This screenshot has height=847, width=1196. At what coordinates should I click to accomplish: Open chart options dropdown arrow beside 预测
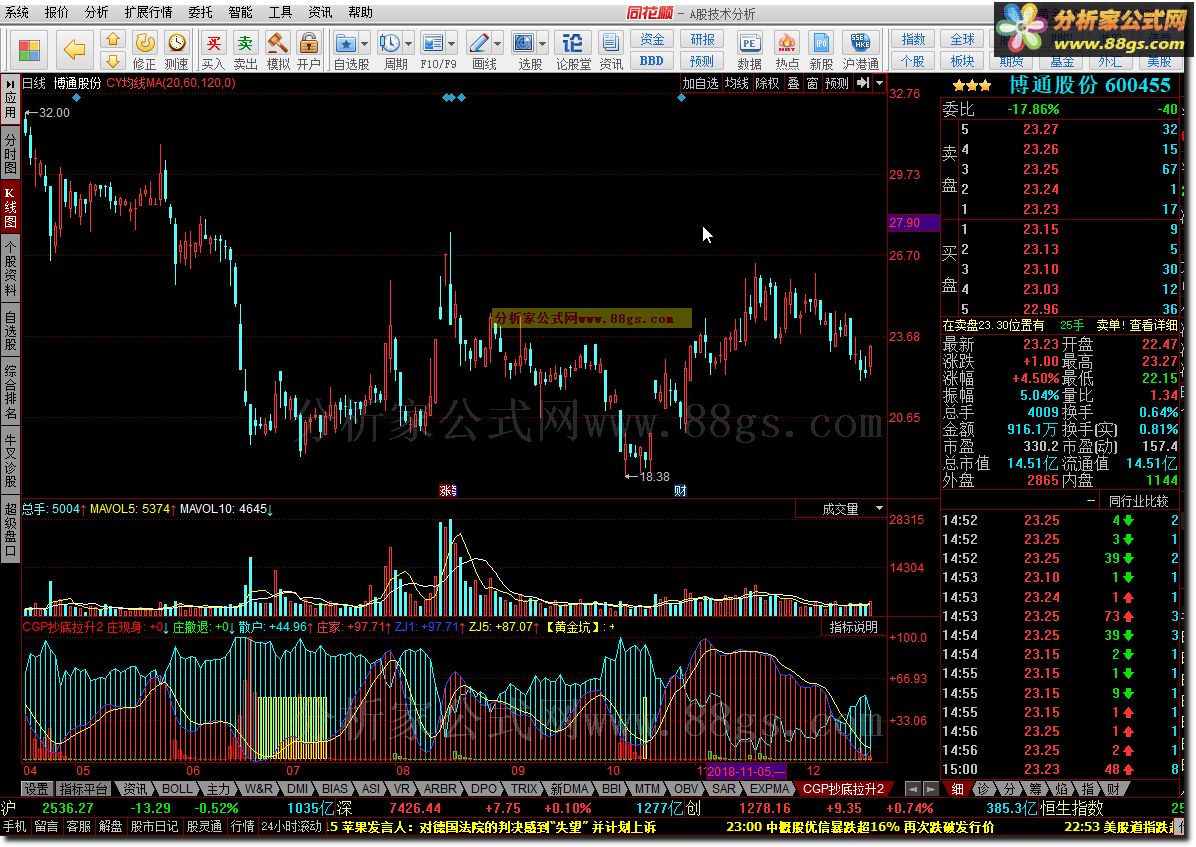coord(879,83)
